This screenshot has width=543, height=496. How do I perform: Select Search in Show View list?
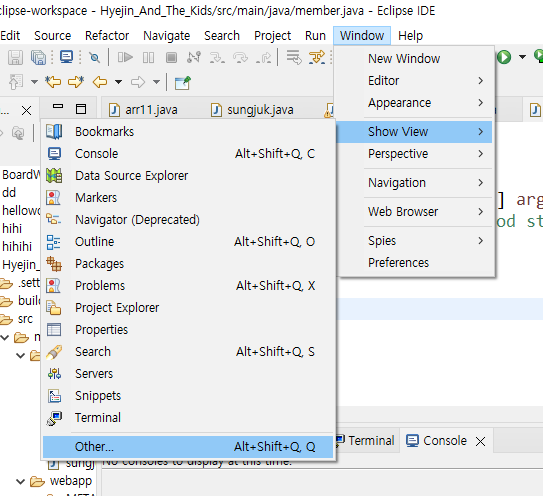point(188,352)
